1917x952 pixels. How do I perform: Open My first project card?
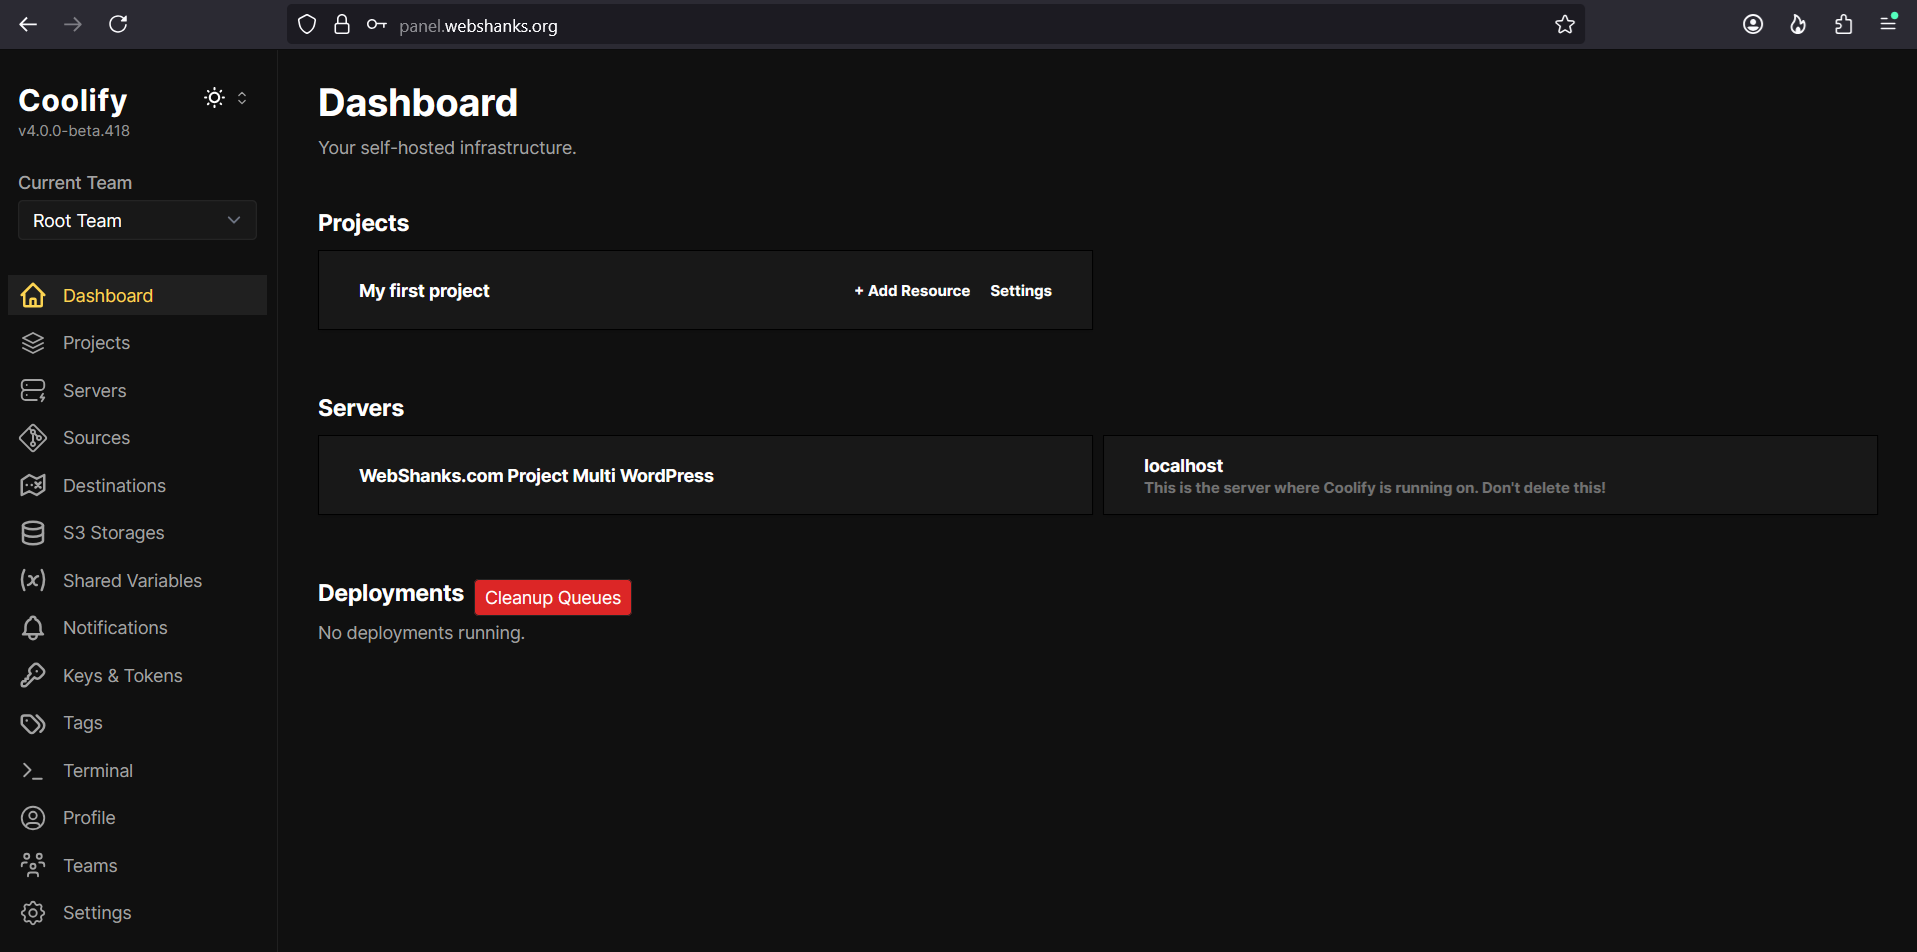[x=705, y=290]
